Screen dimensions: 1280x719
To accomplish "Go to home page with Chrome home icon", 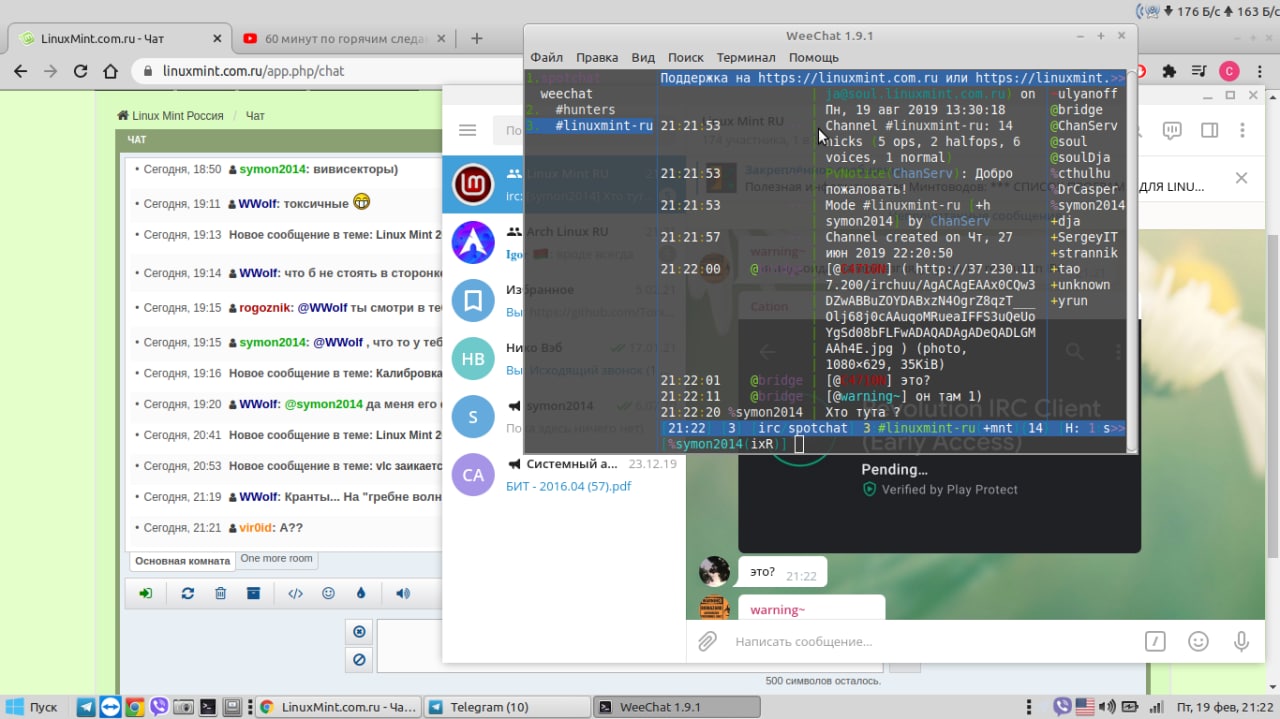I will click(x=111, y=71).
